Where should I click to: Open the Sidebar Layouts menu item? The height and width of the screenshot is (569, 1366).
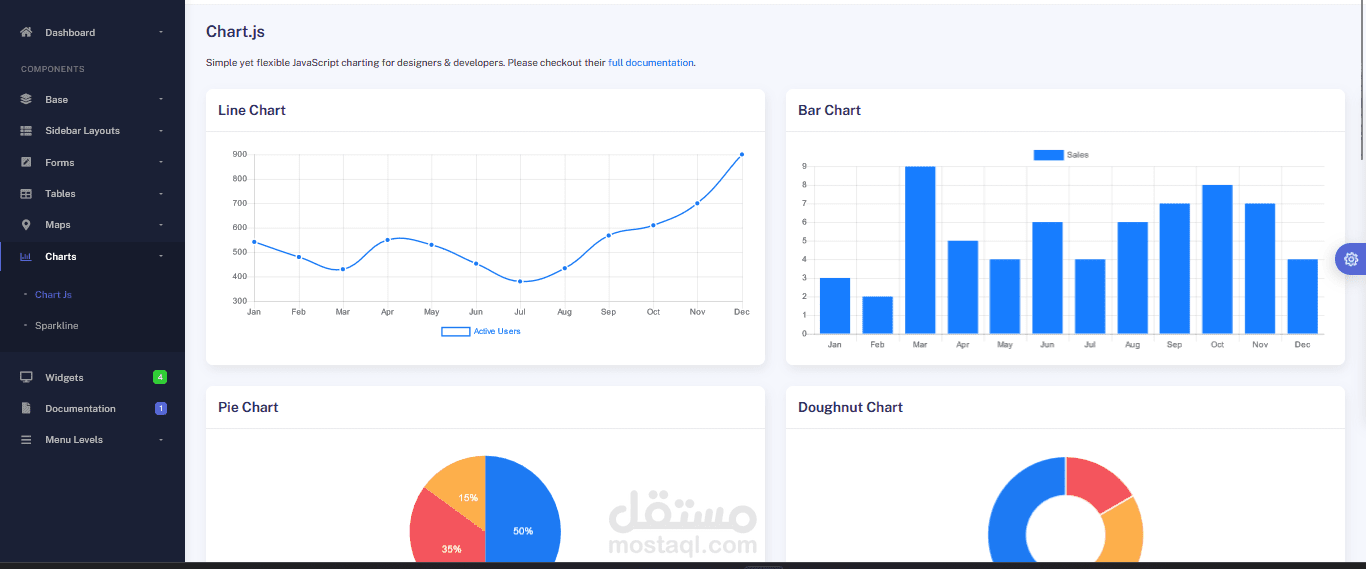click(92, 131)
